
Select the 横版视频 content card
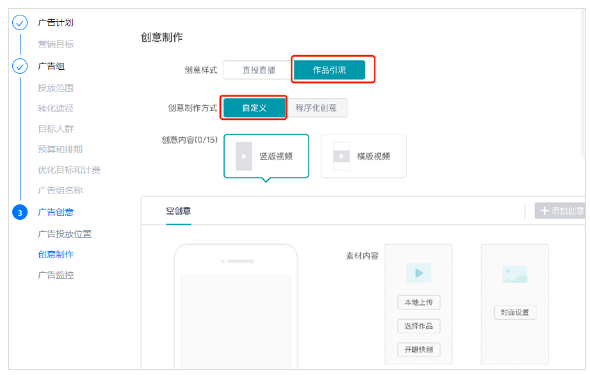tap(363, 156)
